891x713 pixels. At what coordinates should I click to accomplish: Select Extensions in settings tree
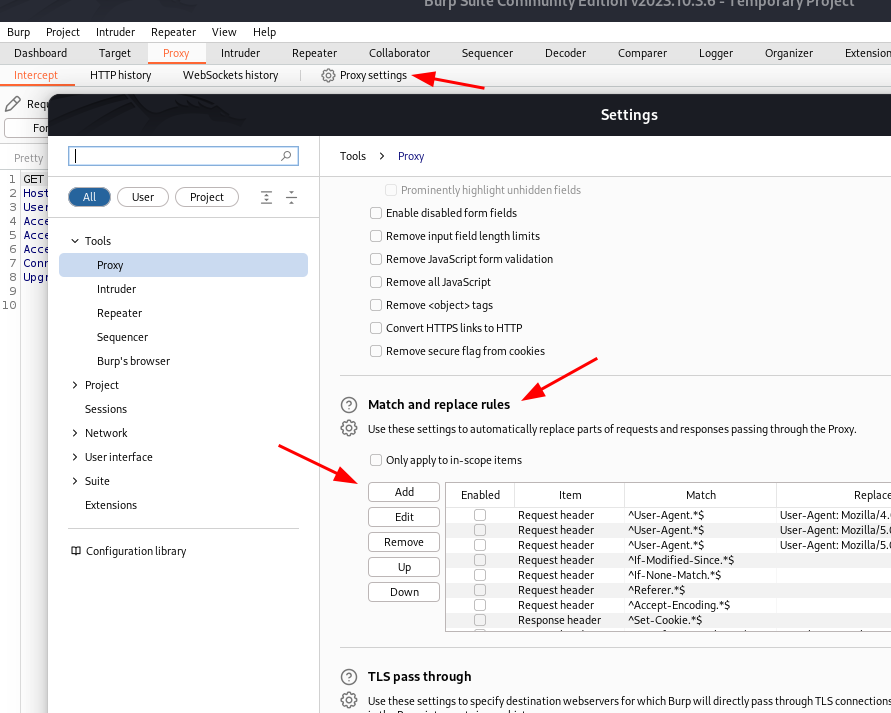pyautogui.click(x=111, y=505)
